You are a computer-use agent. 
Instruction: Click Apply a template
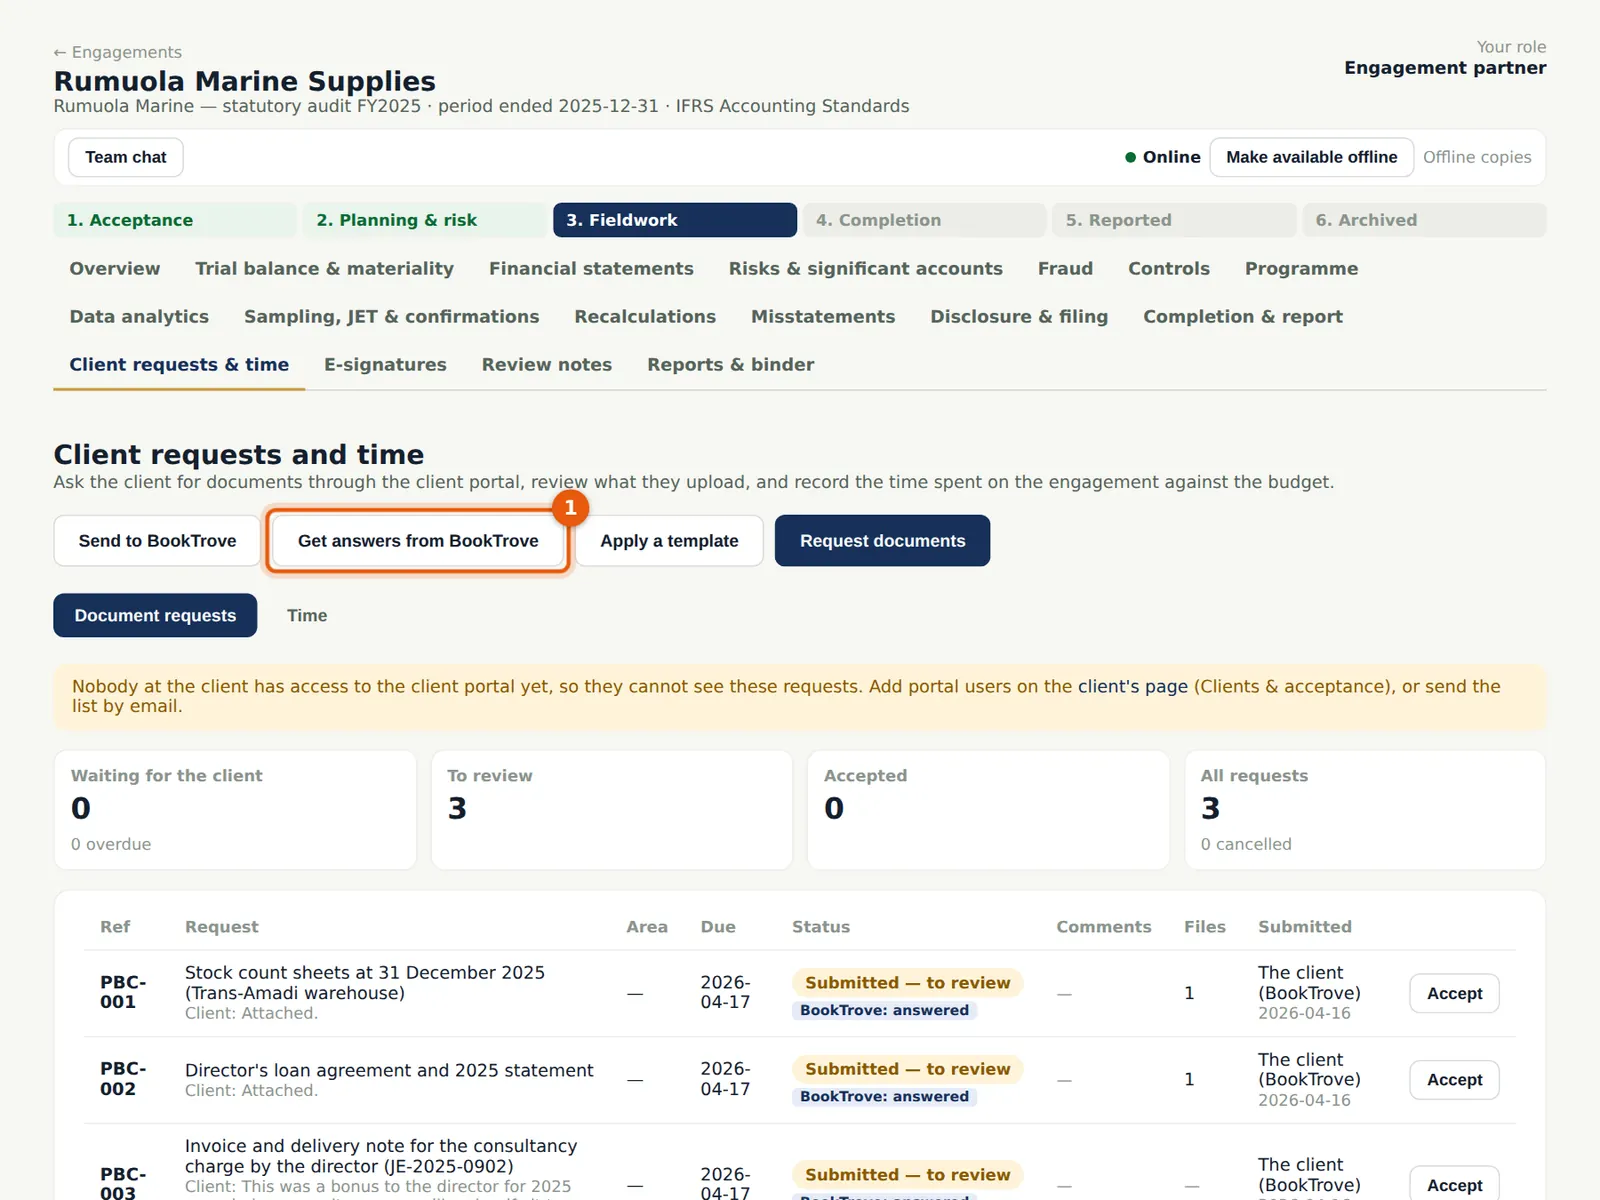669,541
